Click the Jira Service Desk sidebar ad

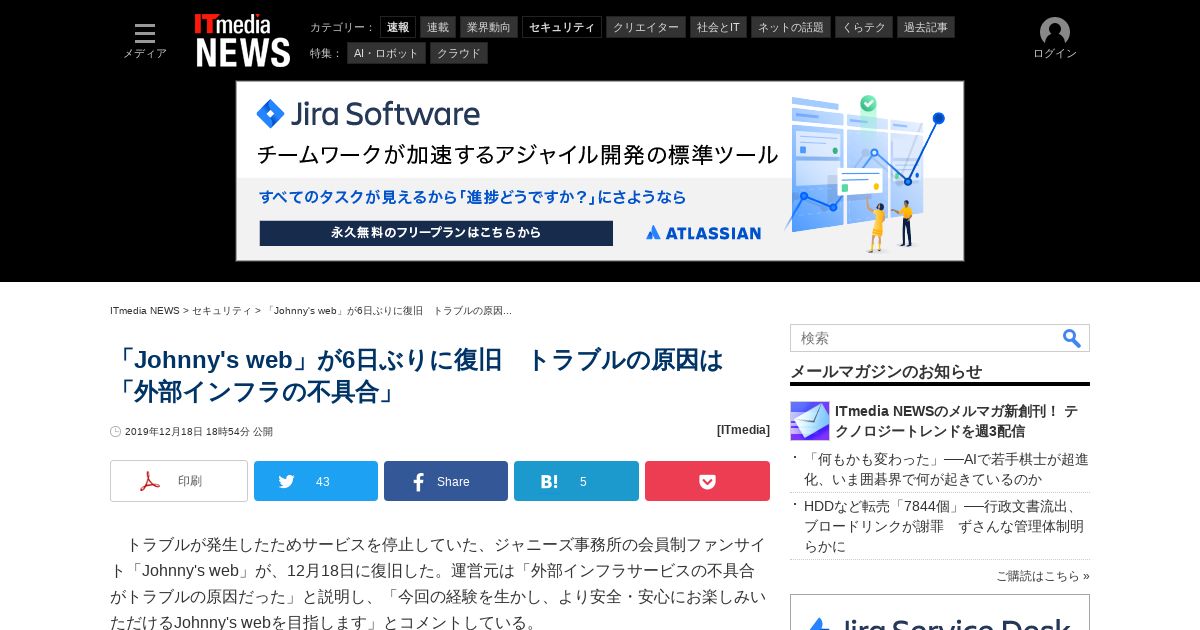940,612
